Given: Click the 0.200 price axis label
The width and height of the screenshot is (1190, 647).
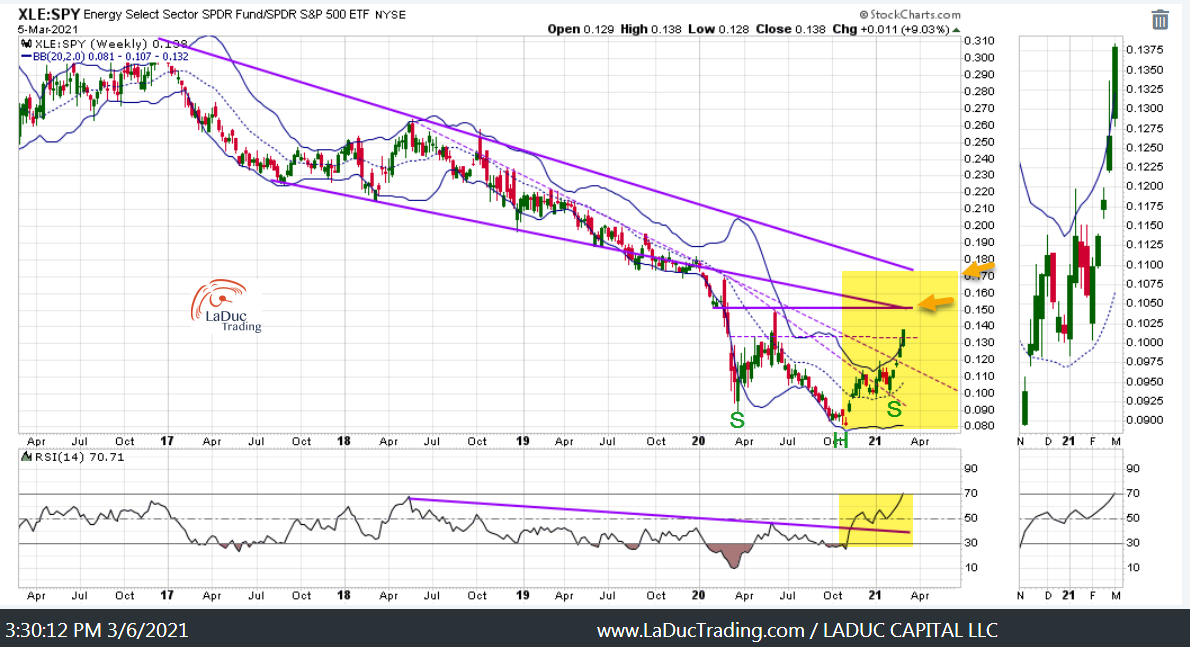Looking at the screenshot, I should click(x=979, y=225).
